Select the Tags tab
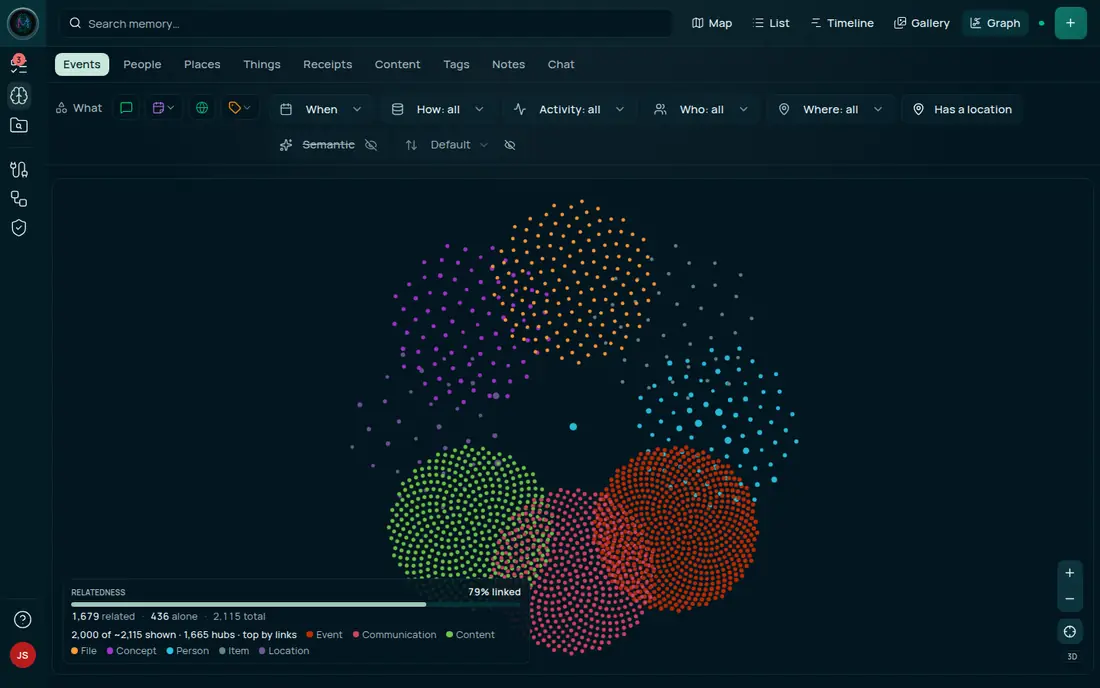 pos(456,65)
